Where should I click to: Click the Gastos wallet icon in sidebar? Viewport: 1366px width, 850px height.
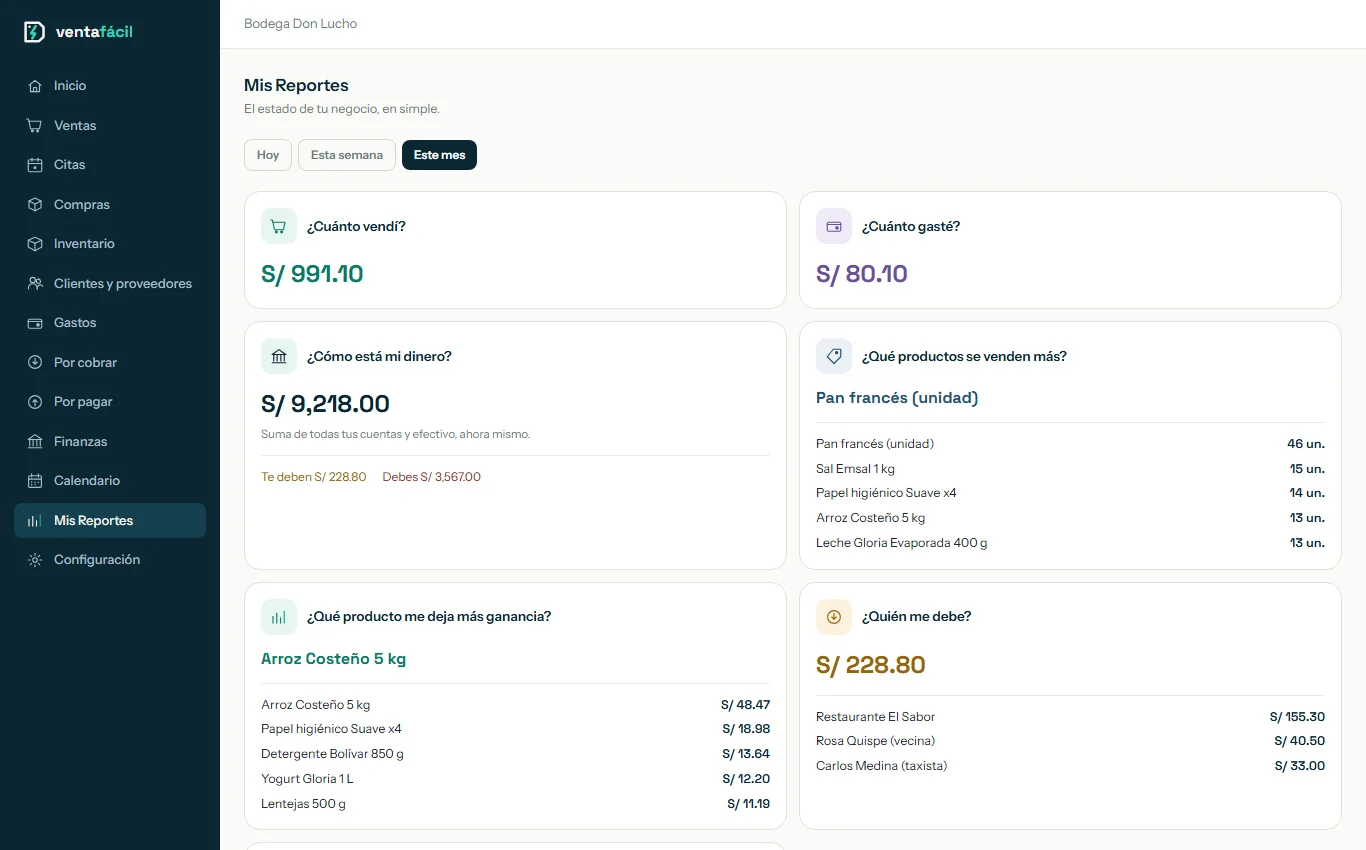[35, 323]
